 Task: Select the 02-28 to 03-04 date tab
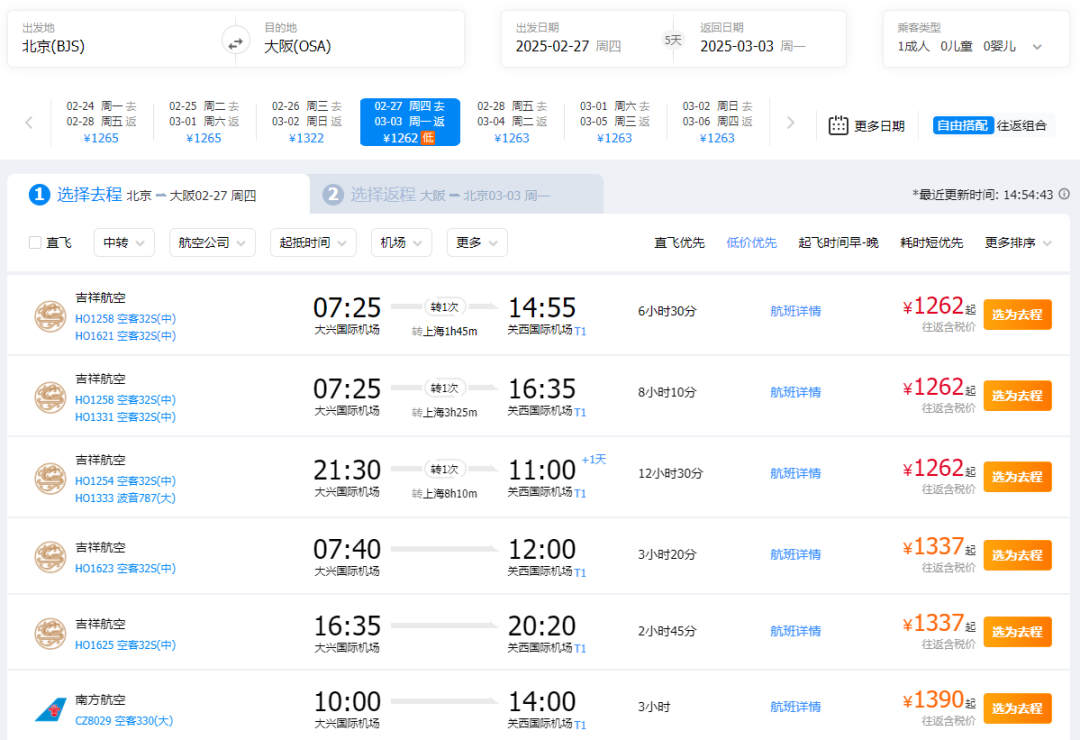tap(512, 122)
